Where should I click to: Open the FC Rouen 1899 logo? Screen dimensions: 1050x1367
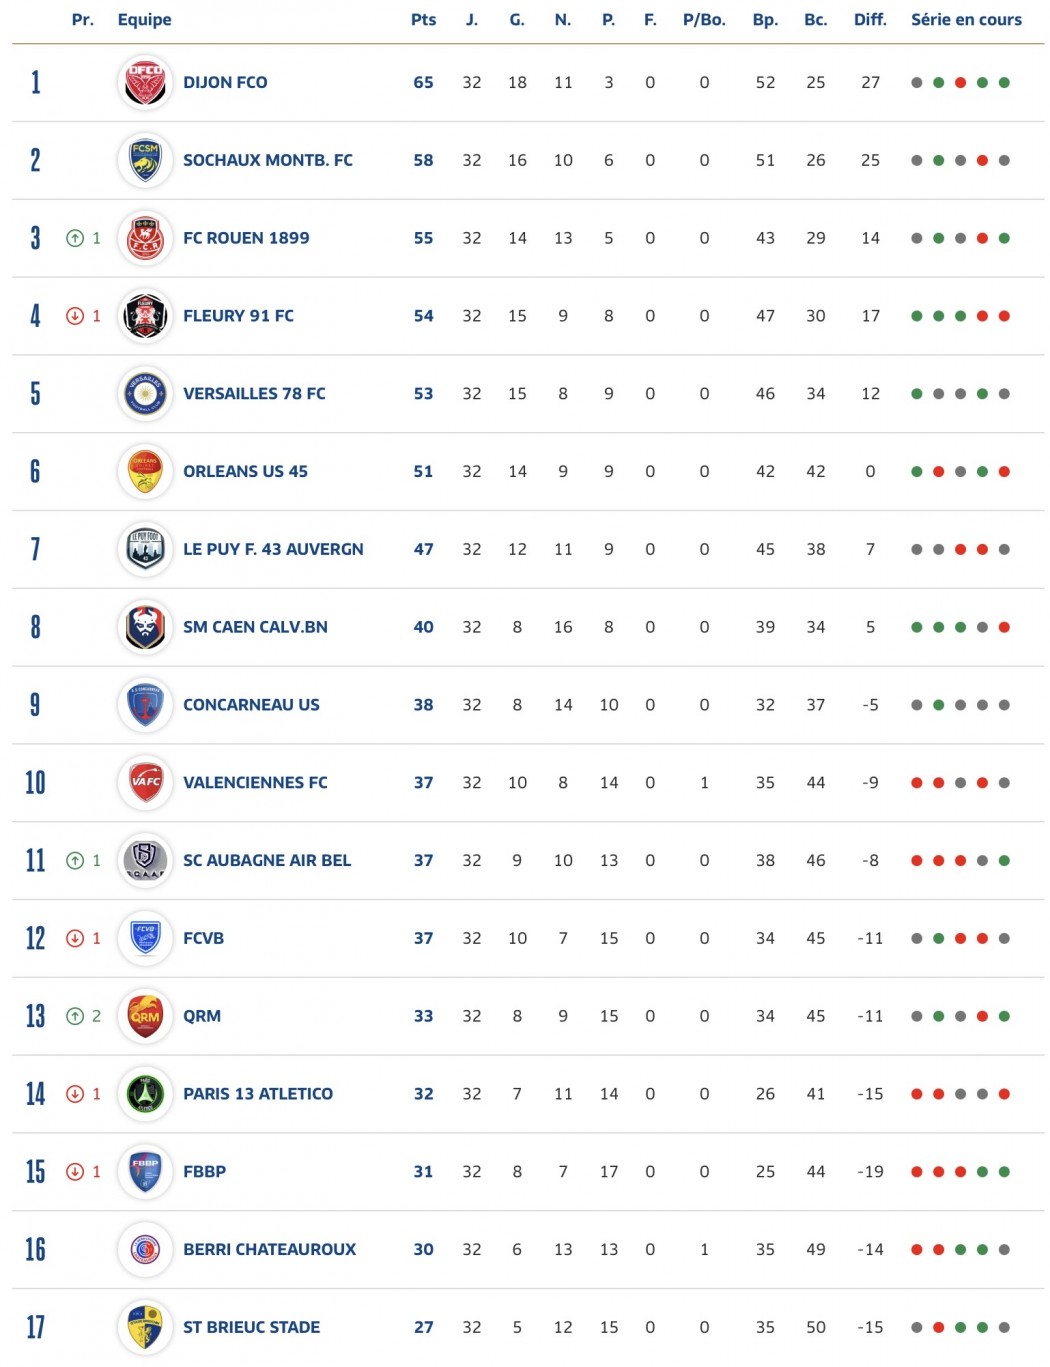pyautogui.click(x=145, y=238)
